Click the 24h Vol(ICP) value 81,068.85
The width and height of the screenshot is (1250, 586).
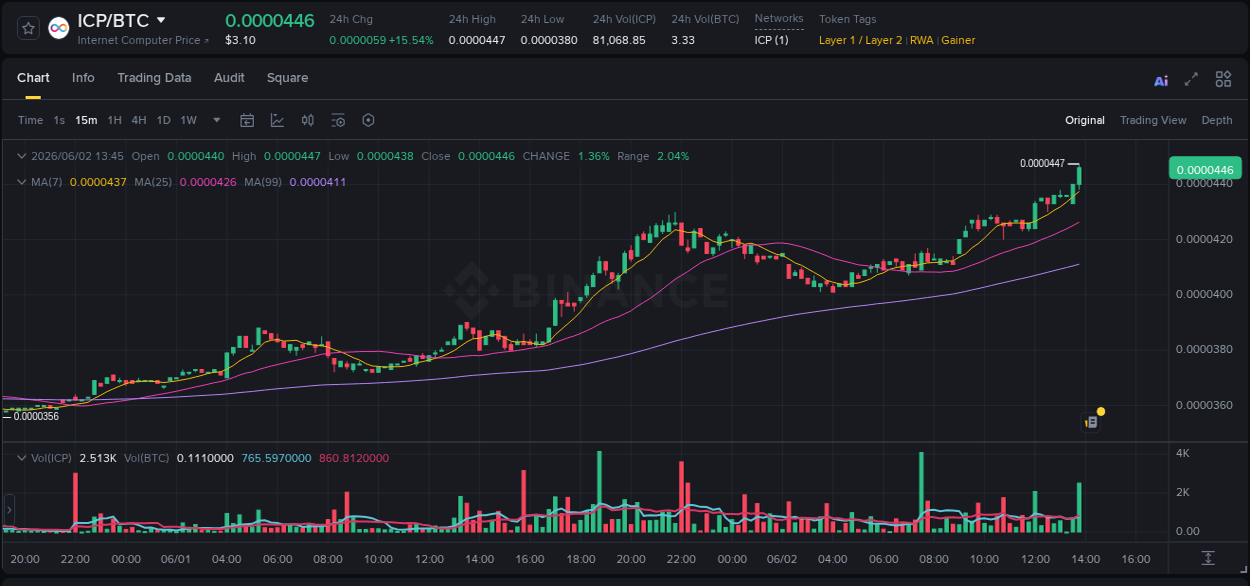[619, 40]
